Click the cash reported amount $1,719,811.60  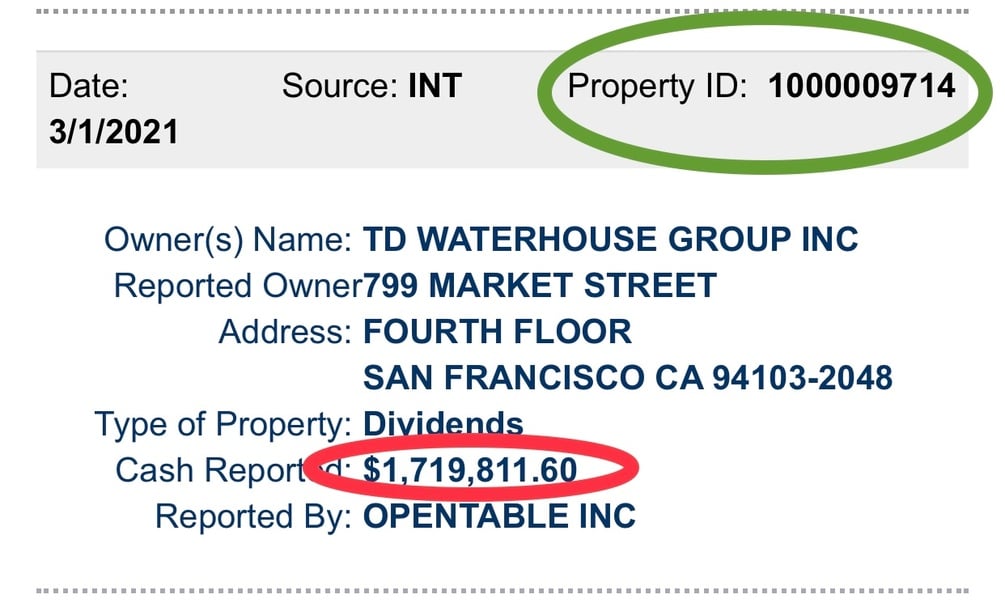click(x=470, y=470)
